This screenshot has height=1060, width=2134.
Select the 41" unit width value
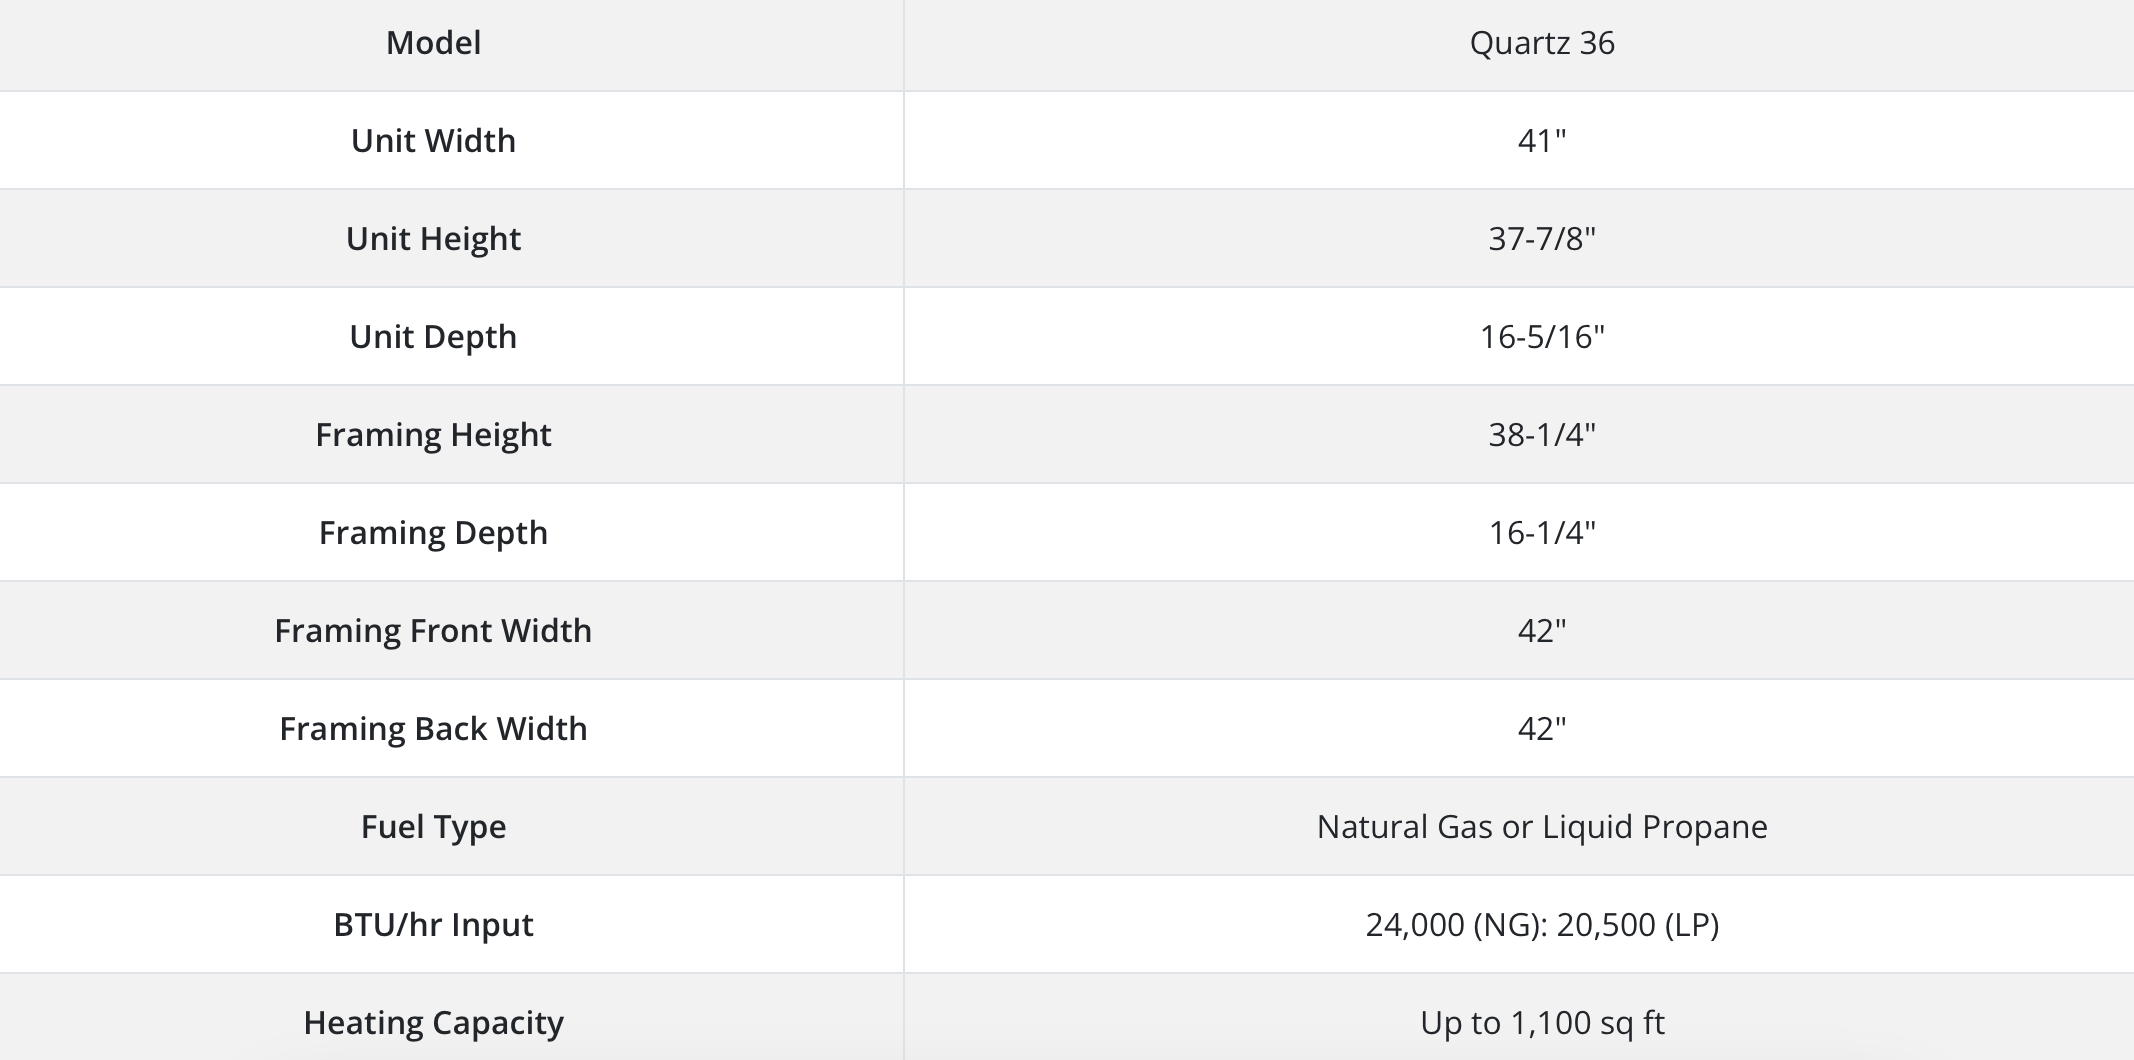coord(1542,141)
